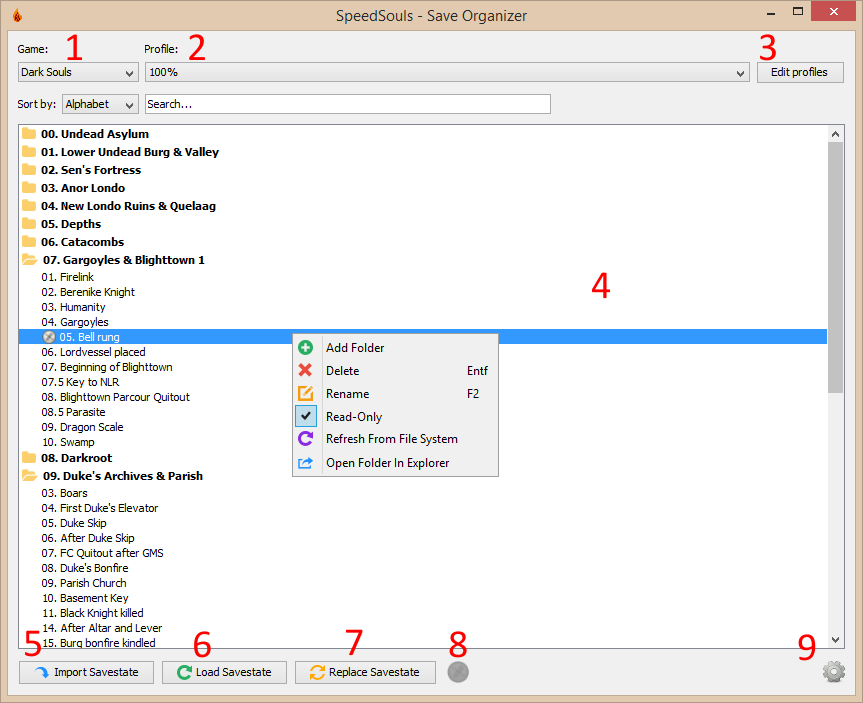Click the open folder icon of 07. Gargoyles & Blighttown 1
This screenshot has width=863, height=703.
29,260
